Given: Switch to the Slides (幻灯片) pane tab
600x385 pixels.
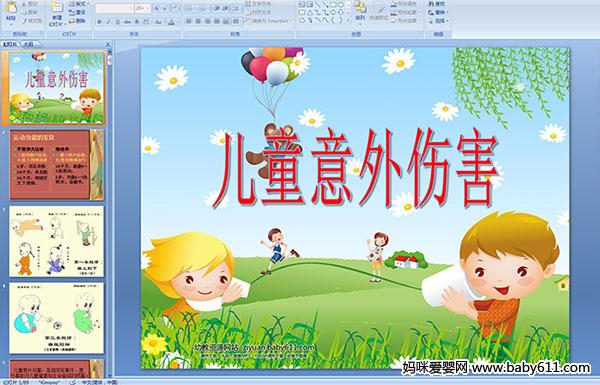Looking at the screenshot, I should (10, 44).
